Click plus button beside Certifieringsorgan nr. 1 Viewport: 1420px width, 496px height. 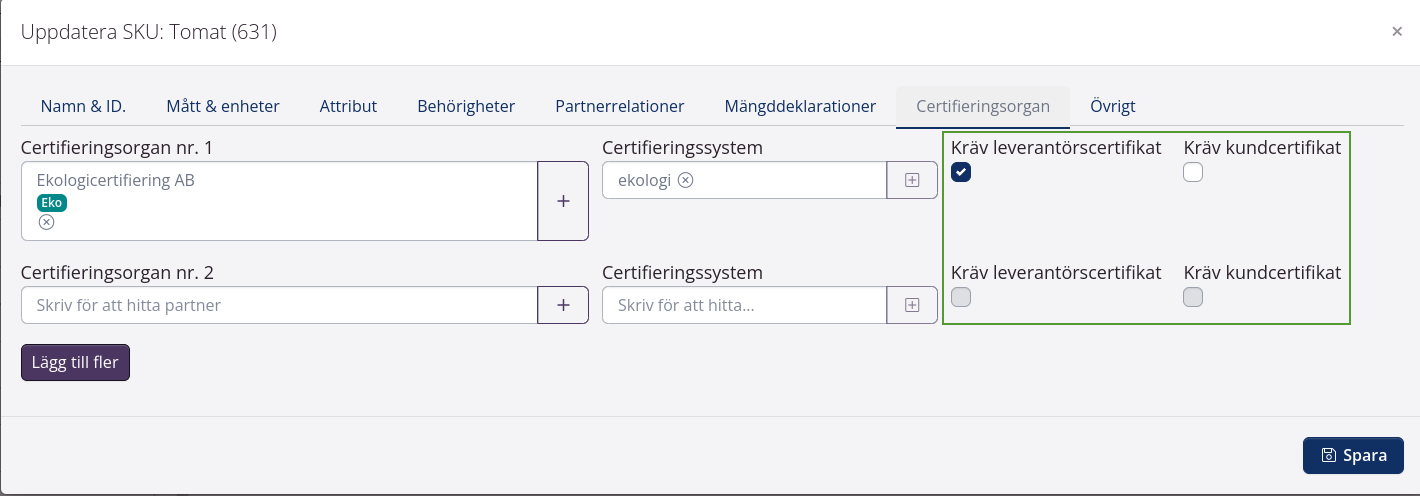click(563, 201)
